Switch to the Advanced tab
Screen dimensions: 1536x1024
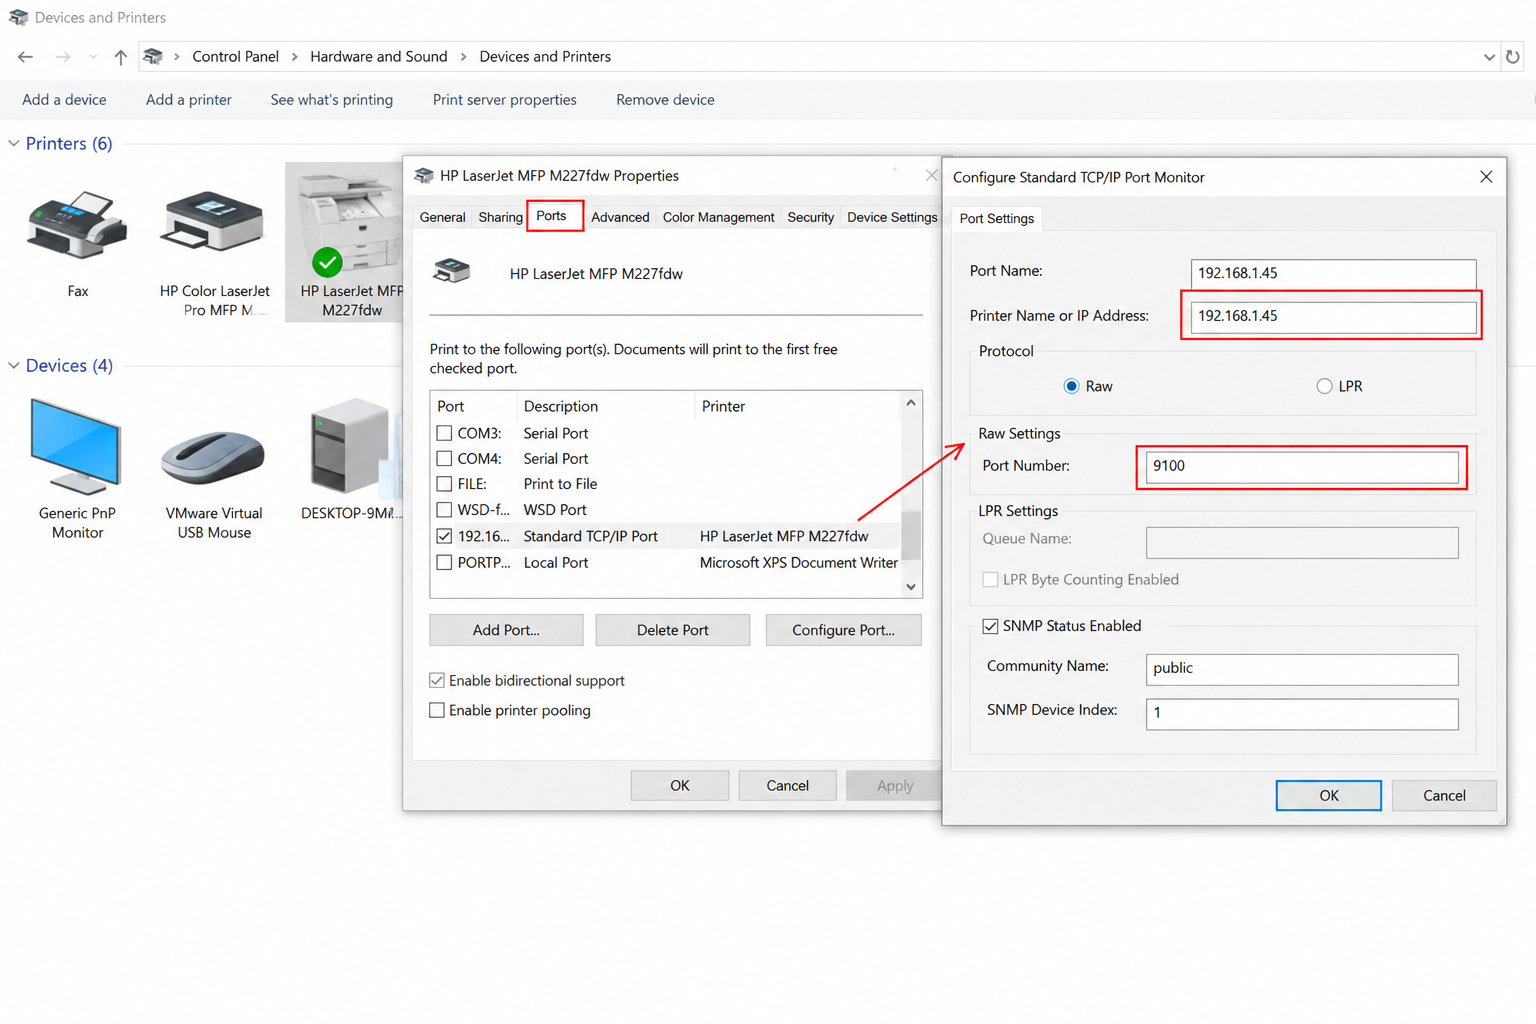620,217
